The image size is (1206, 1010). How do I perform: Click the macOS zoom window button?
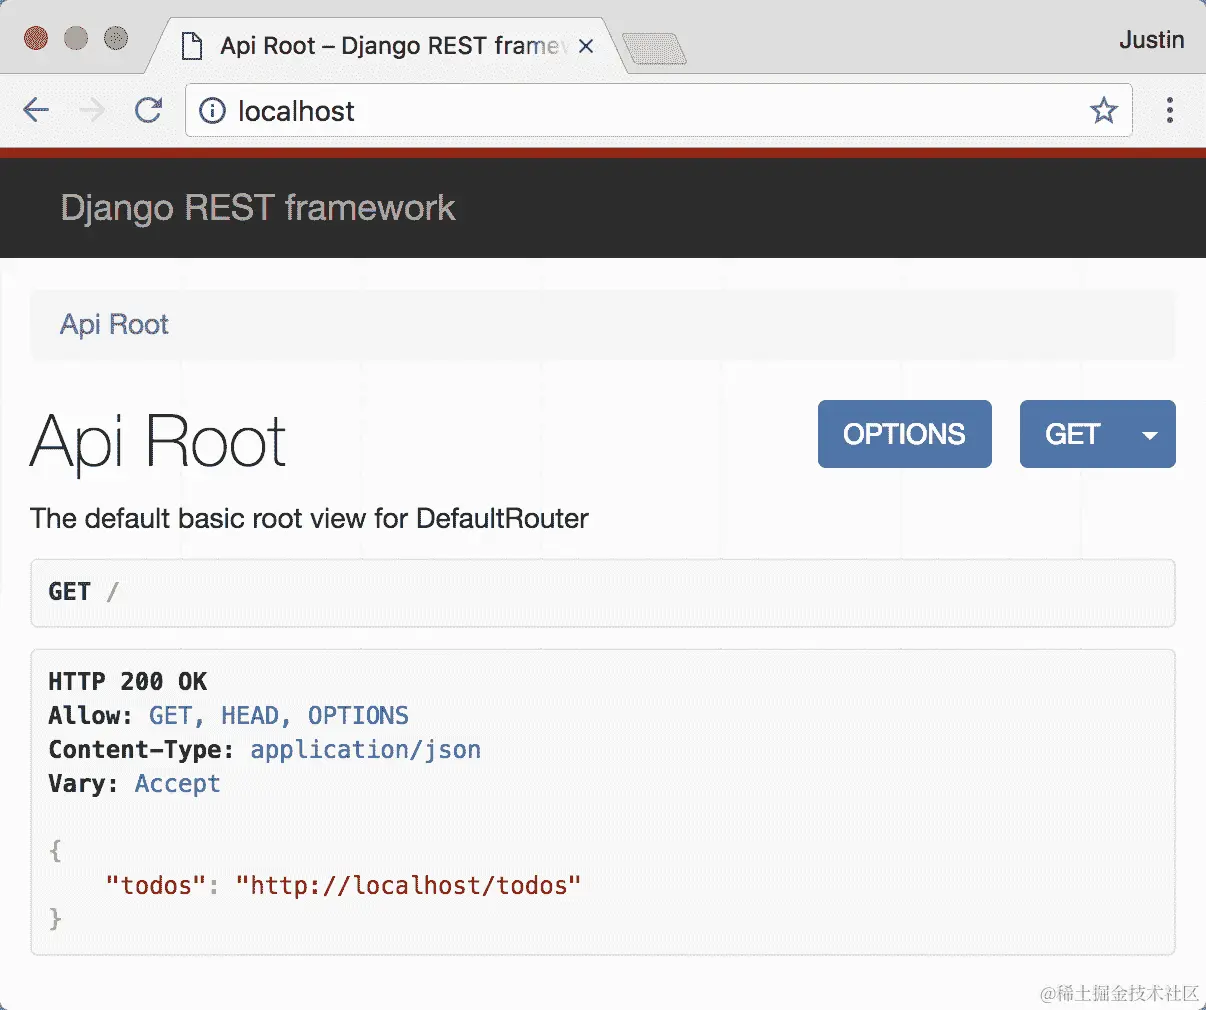(x=116, y=39)
